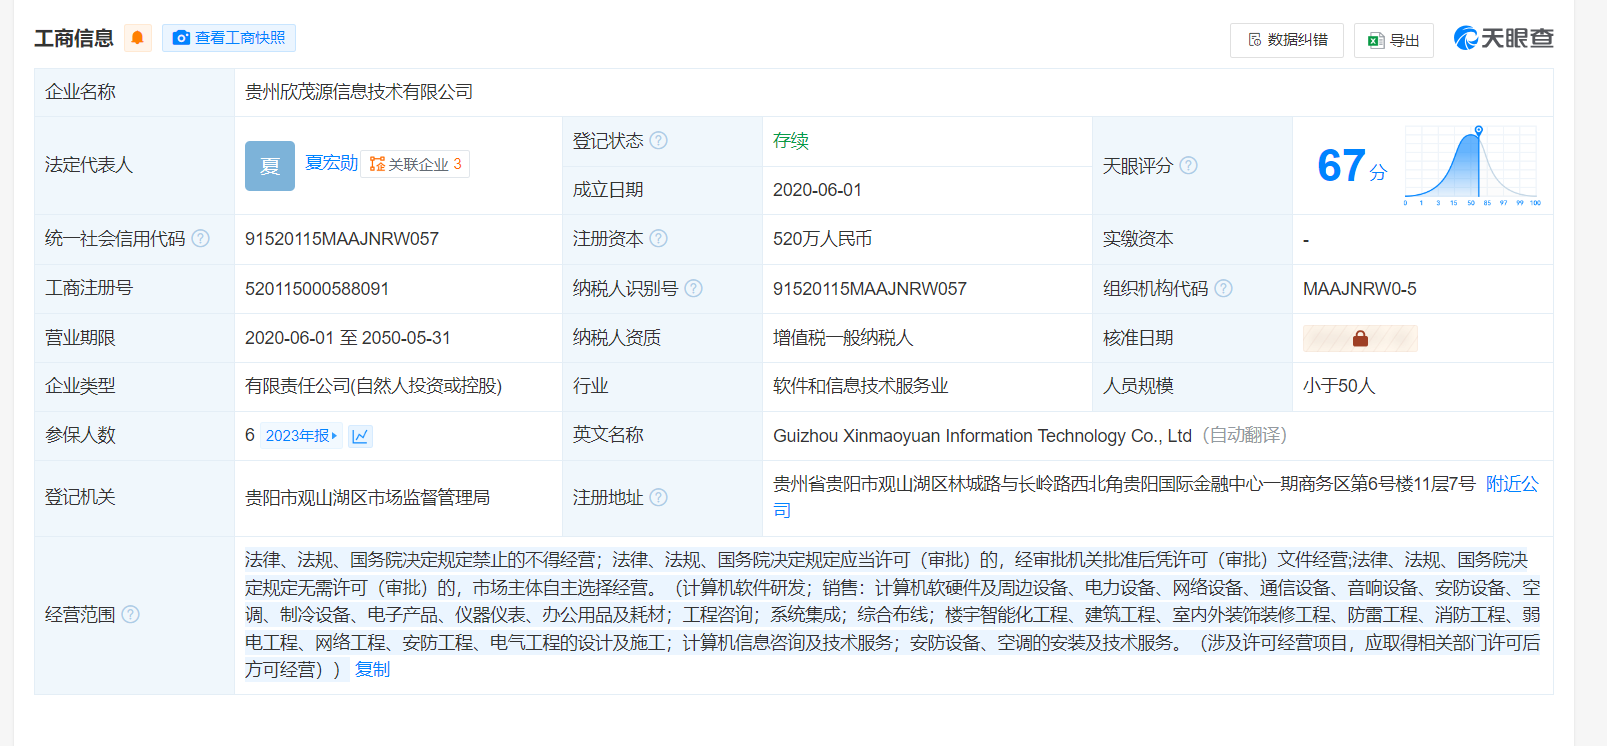Click help icon beside 经营范围
1607x746 pixels.
(130, 614)
